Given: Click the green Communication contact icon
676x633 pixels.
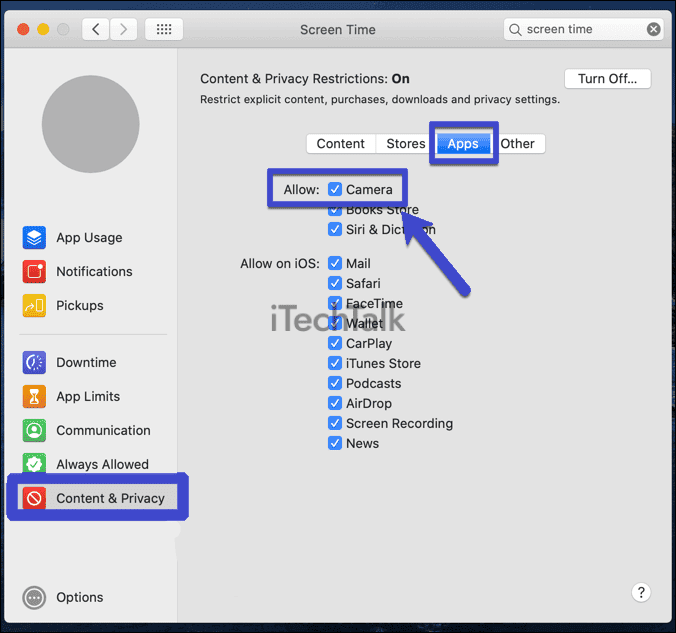Looking at the screenshot, I should click(34, 430).
